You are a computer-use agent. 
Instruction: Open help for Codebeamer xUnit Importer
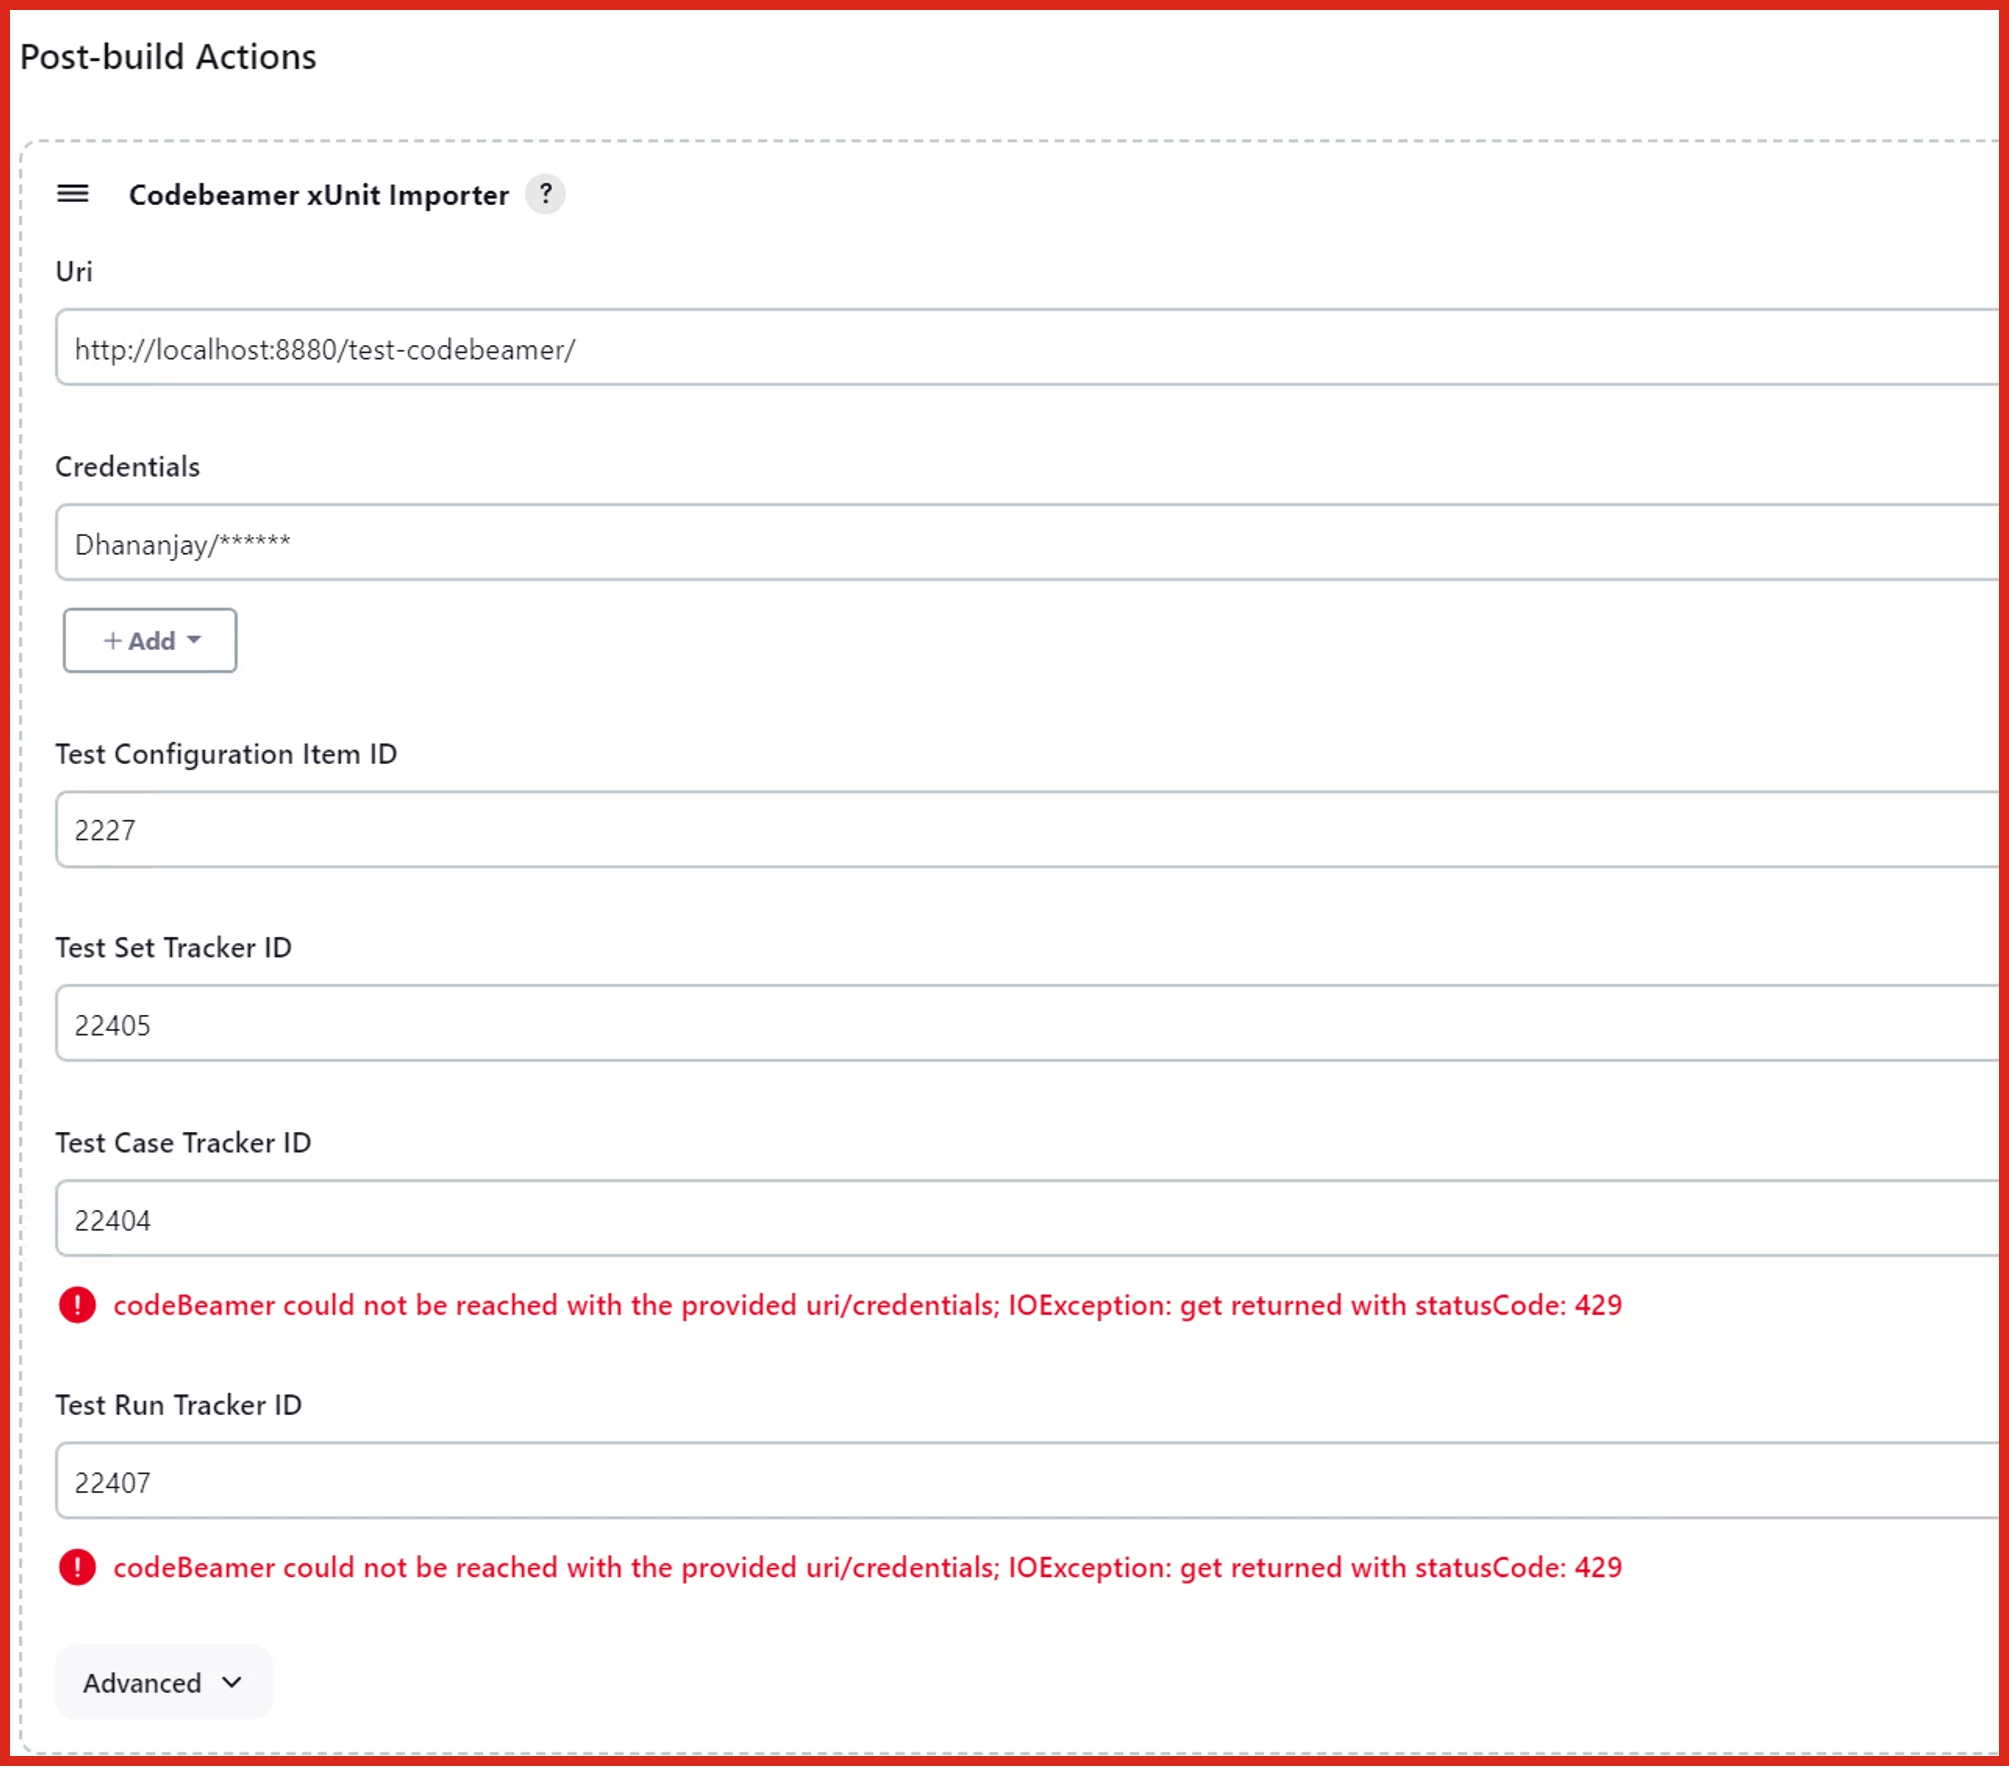tap(545, 194)
